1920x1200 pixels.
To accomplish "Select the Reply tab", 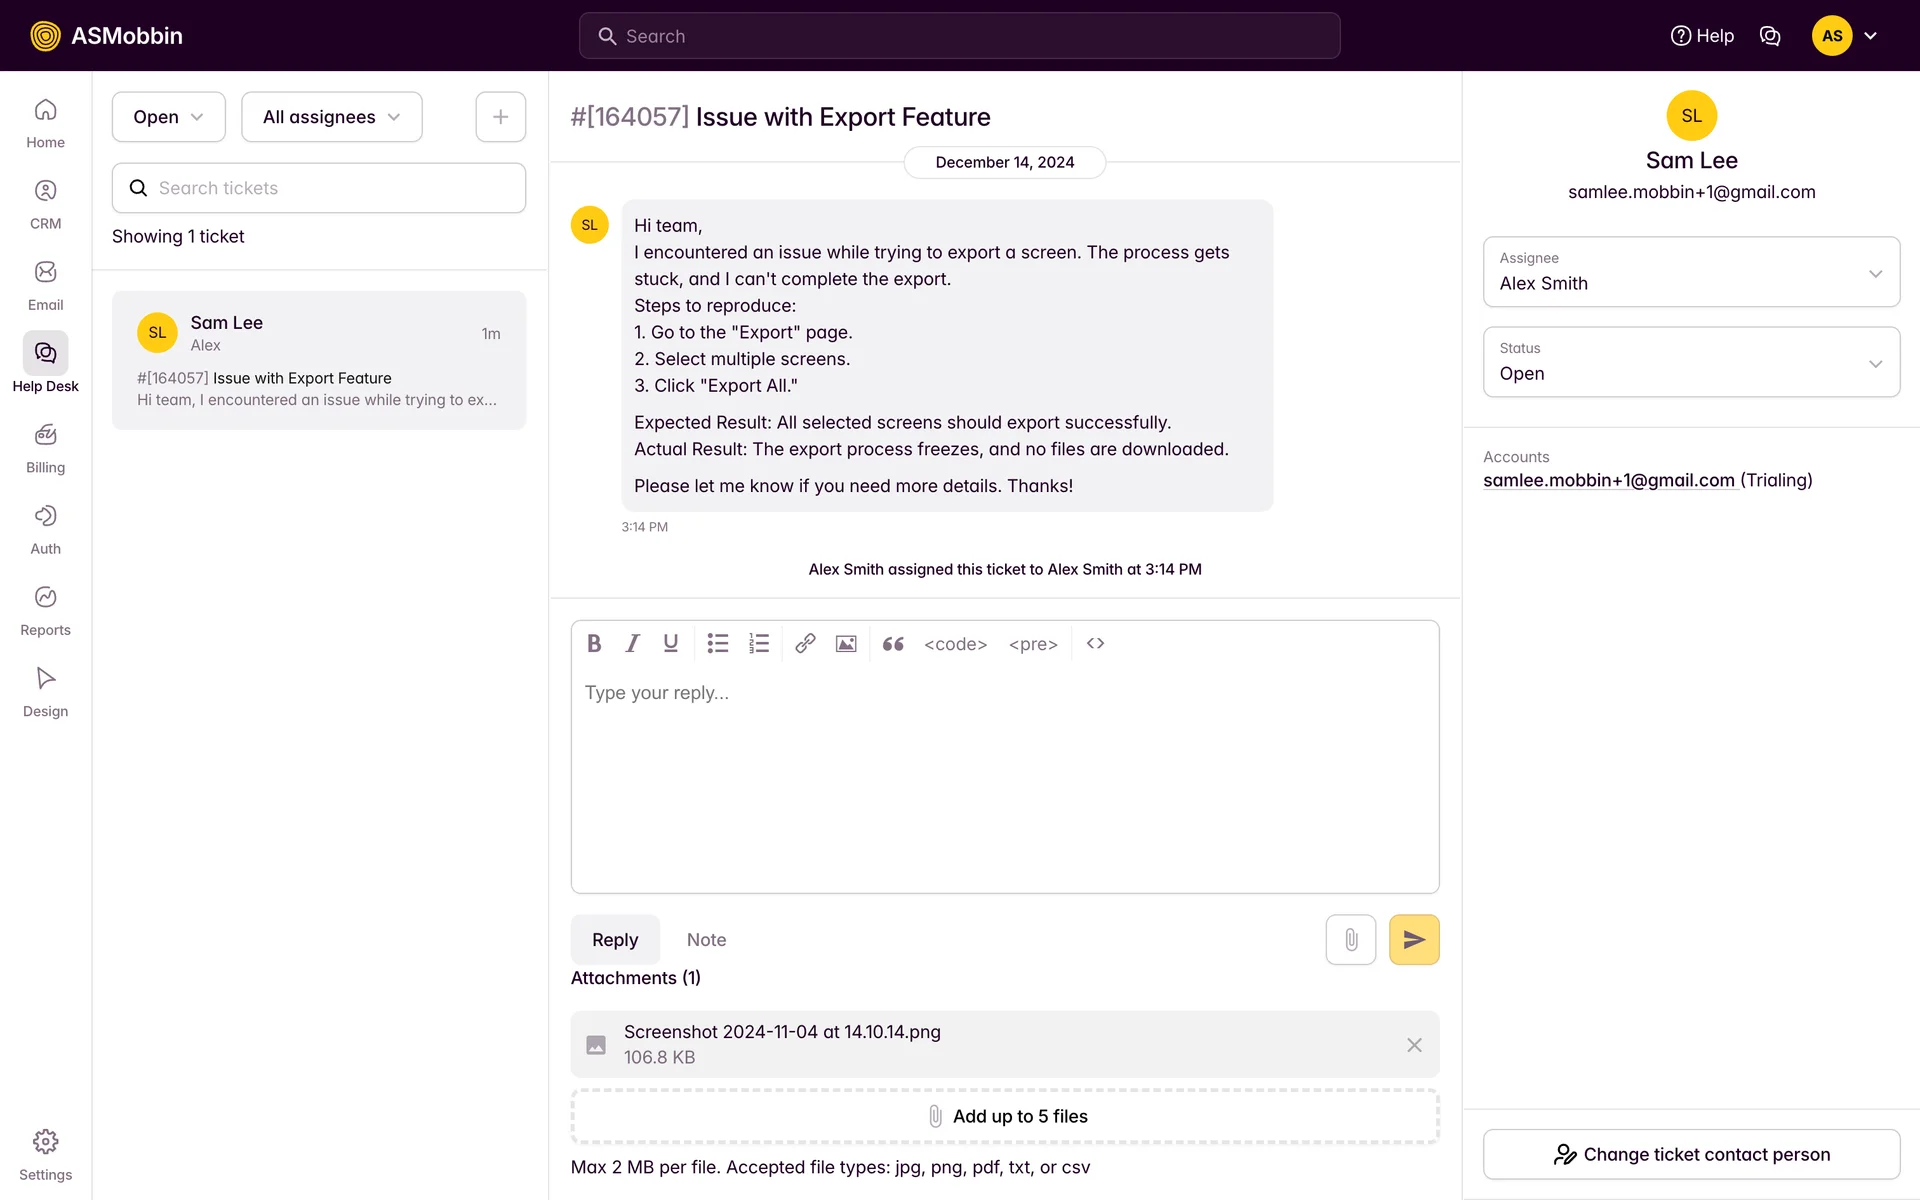I will coord(614,939).
